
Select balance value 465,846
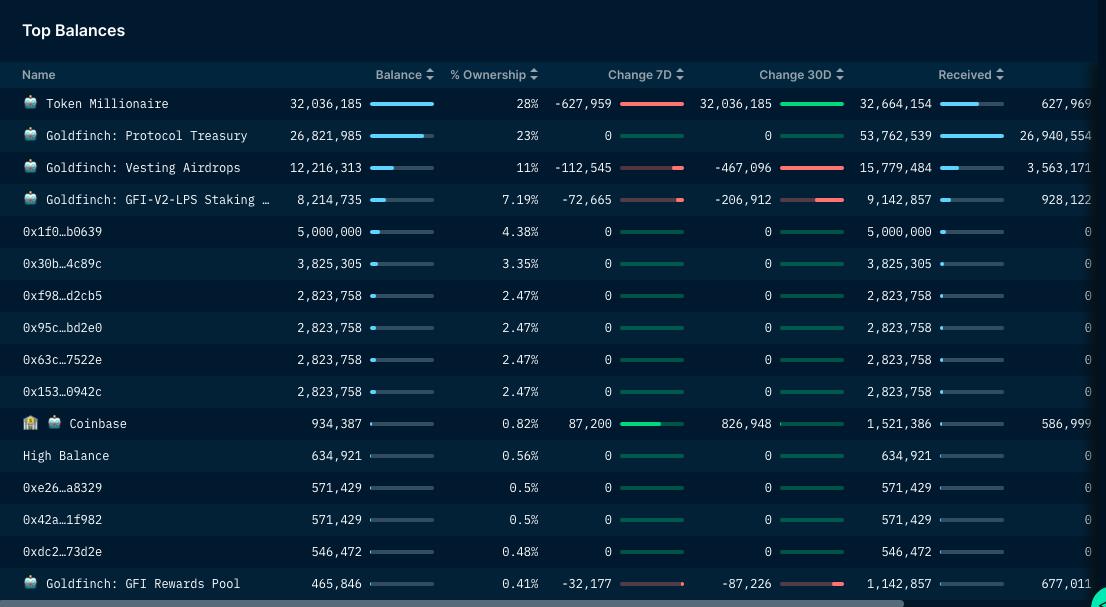tap(336, 584)
